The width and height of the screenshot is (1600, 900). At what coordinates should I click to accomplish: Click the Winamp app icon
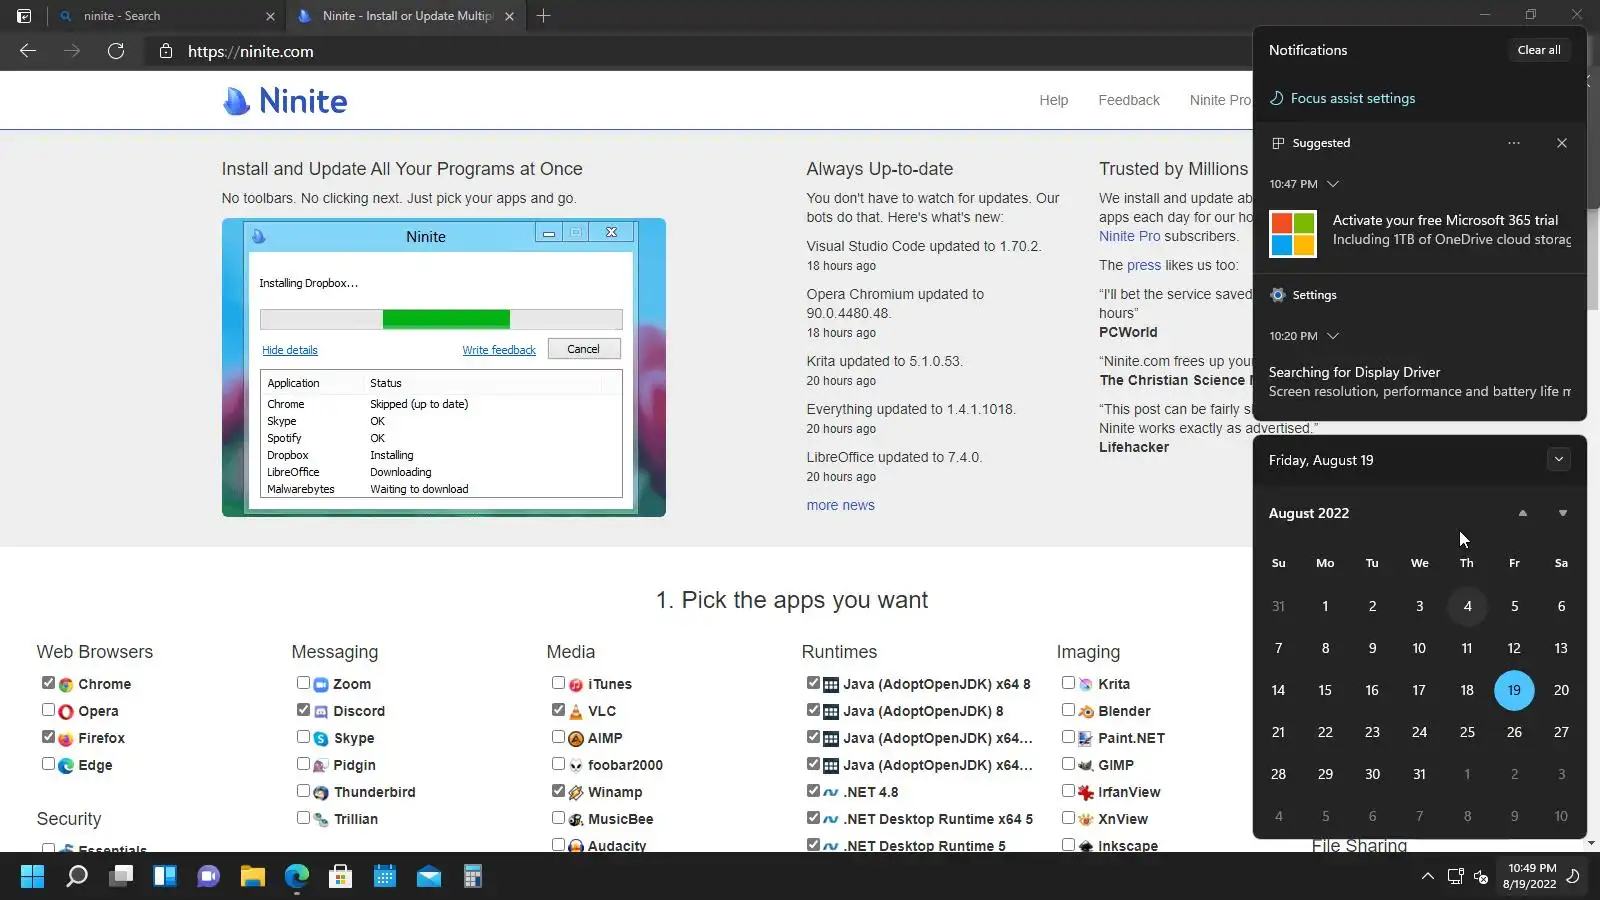(x=576, y=793)
